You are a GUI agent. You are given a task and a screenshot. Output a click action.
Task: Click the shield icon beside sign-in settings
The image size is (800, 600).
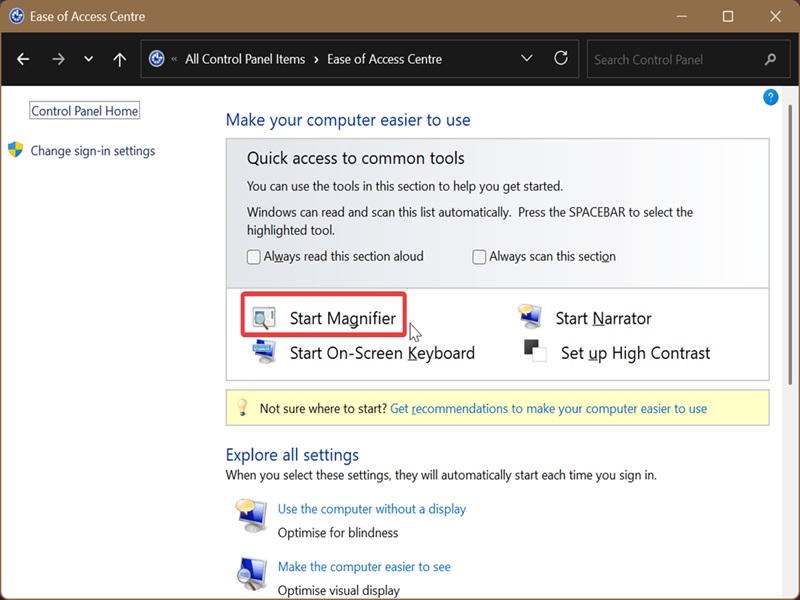(15, 149)
